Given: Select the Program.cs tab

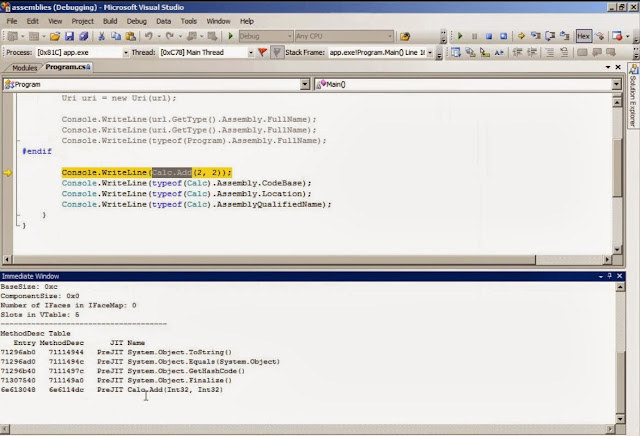Looking at the screenshot, I should click(67, 67).
